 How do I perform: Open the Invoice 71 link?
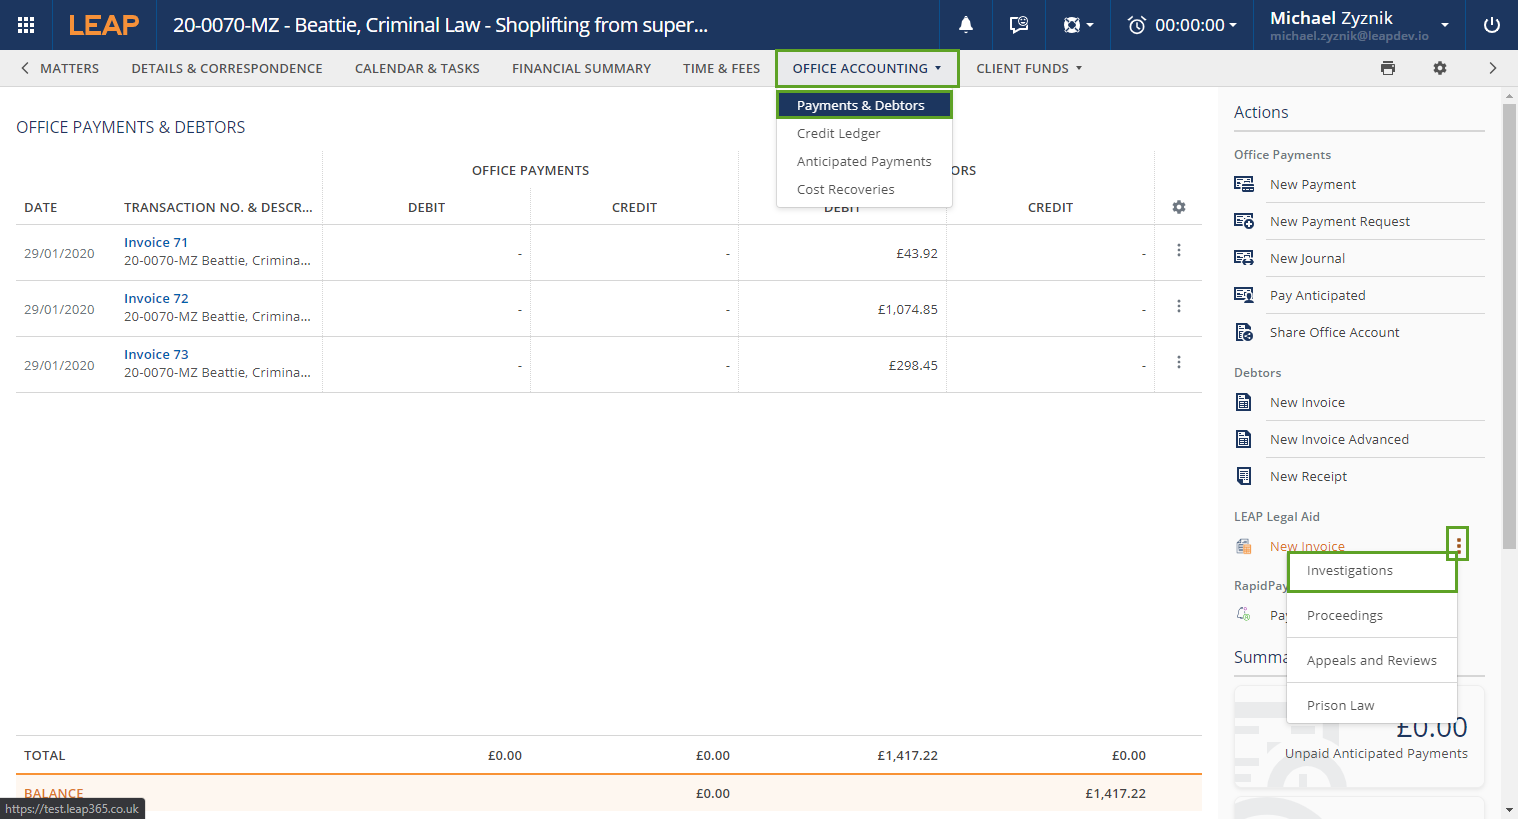[x=156, y=242]
